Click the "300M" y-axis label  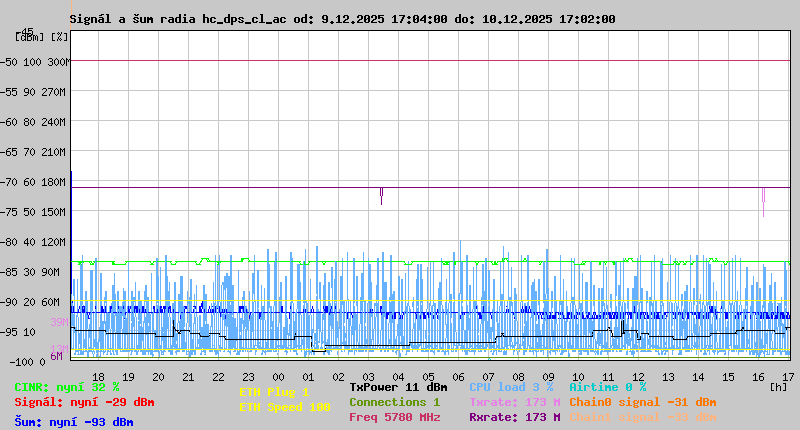[x=58, y=62]
